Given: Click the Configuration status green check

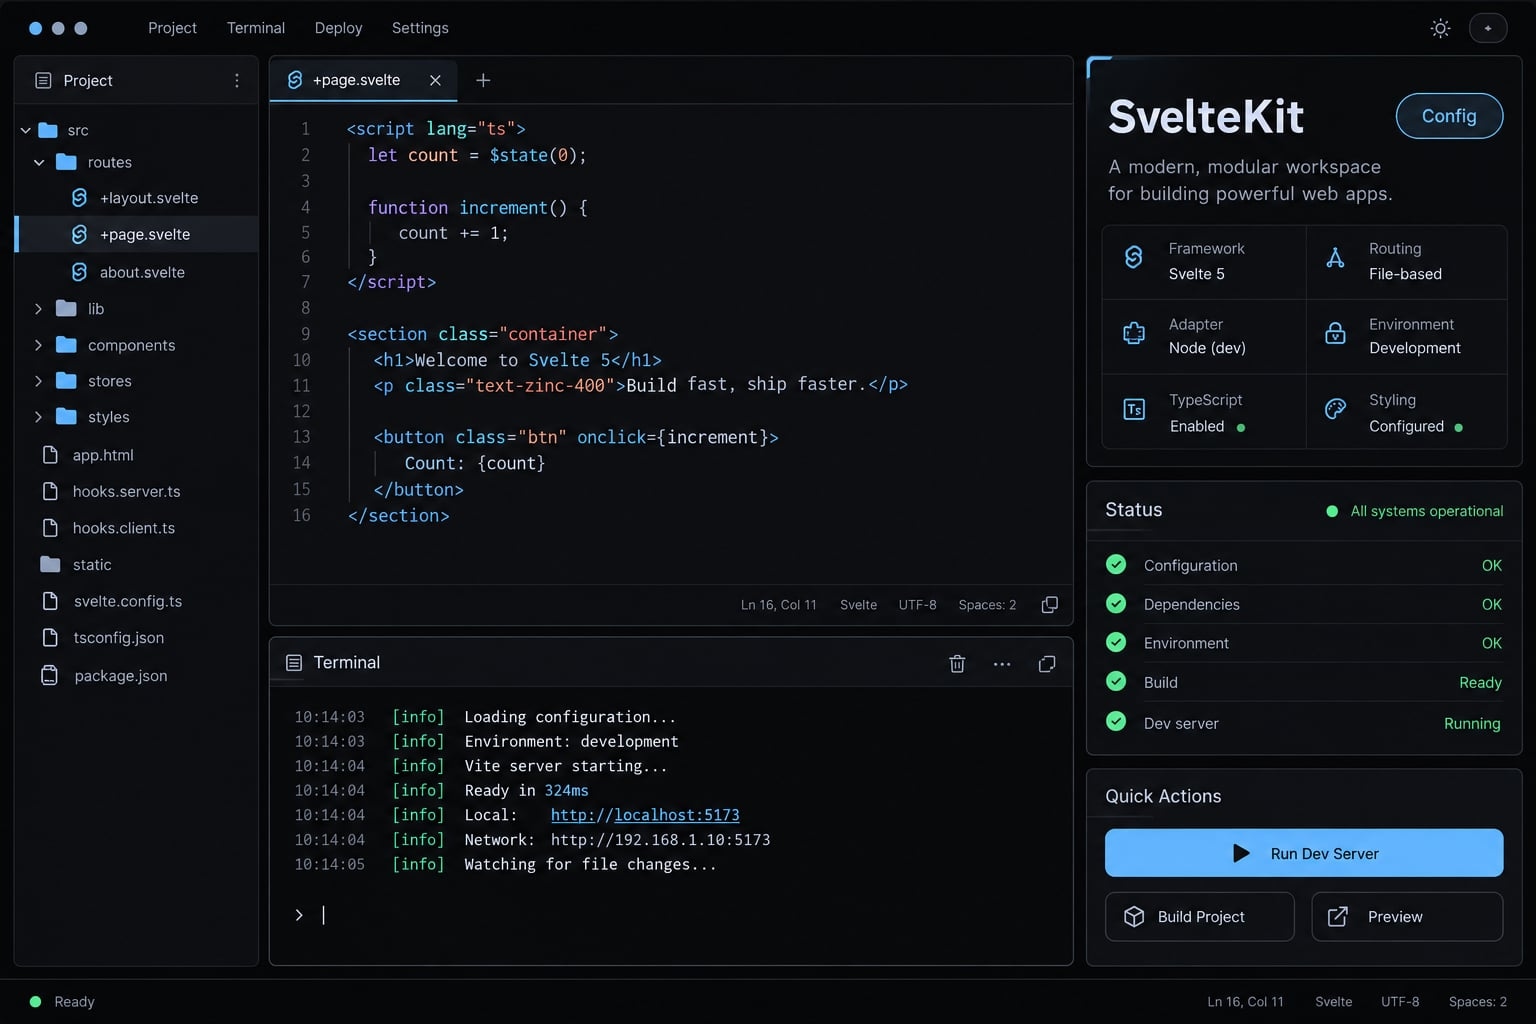Looking at the screenshot, I should click(1116, 564).
